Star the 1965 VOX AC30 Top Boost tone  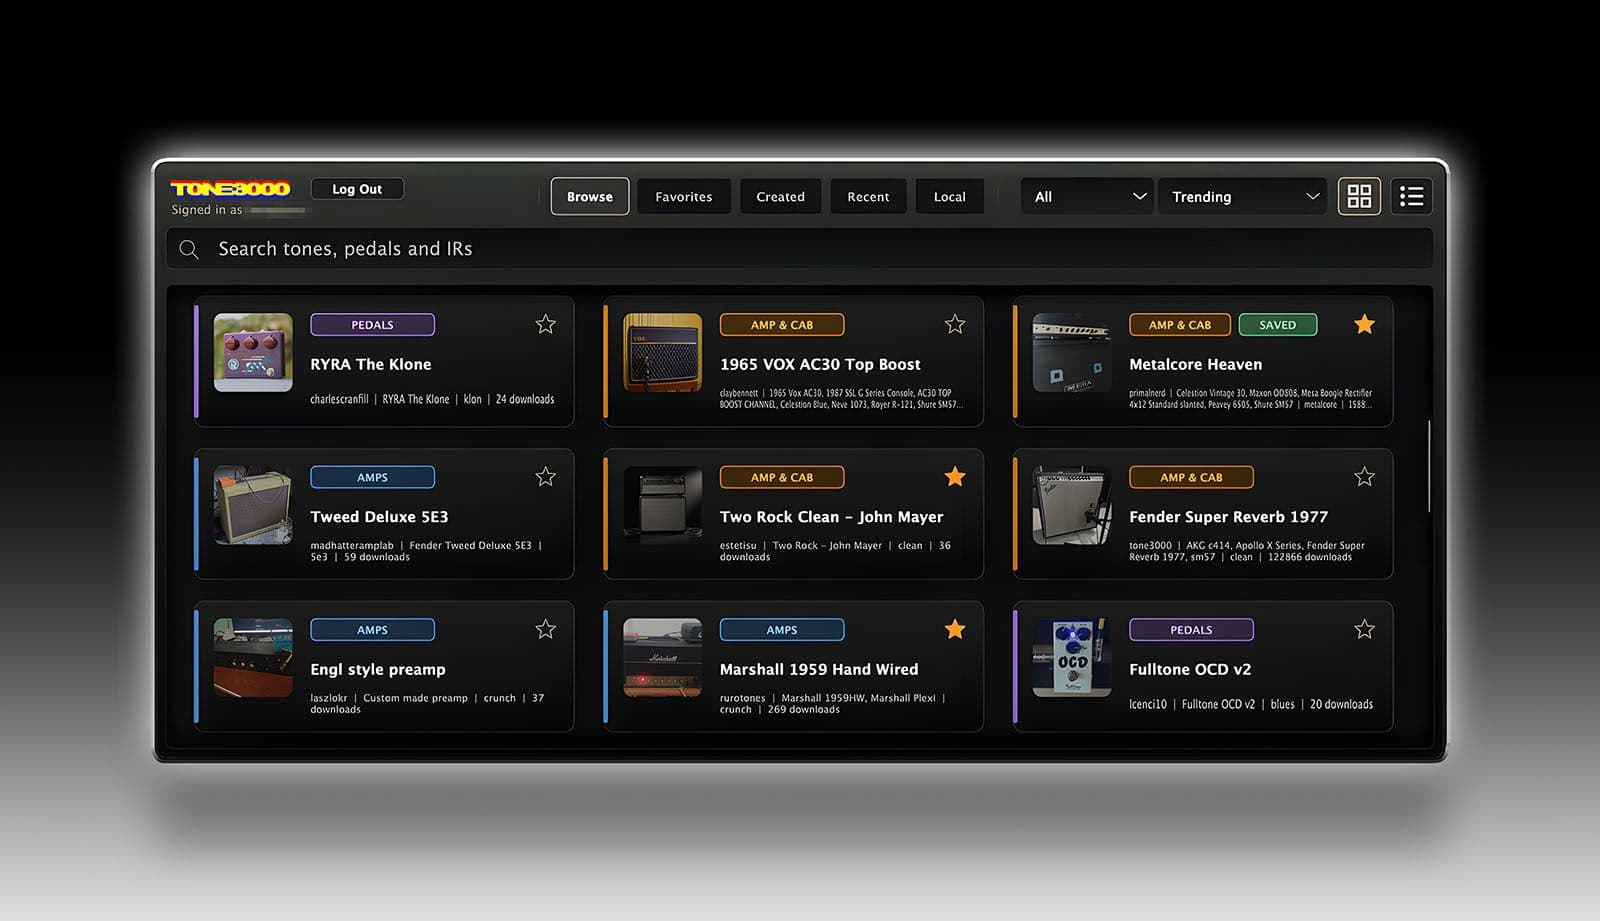(955, 324)
